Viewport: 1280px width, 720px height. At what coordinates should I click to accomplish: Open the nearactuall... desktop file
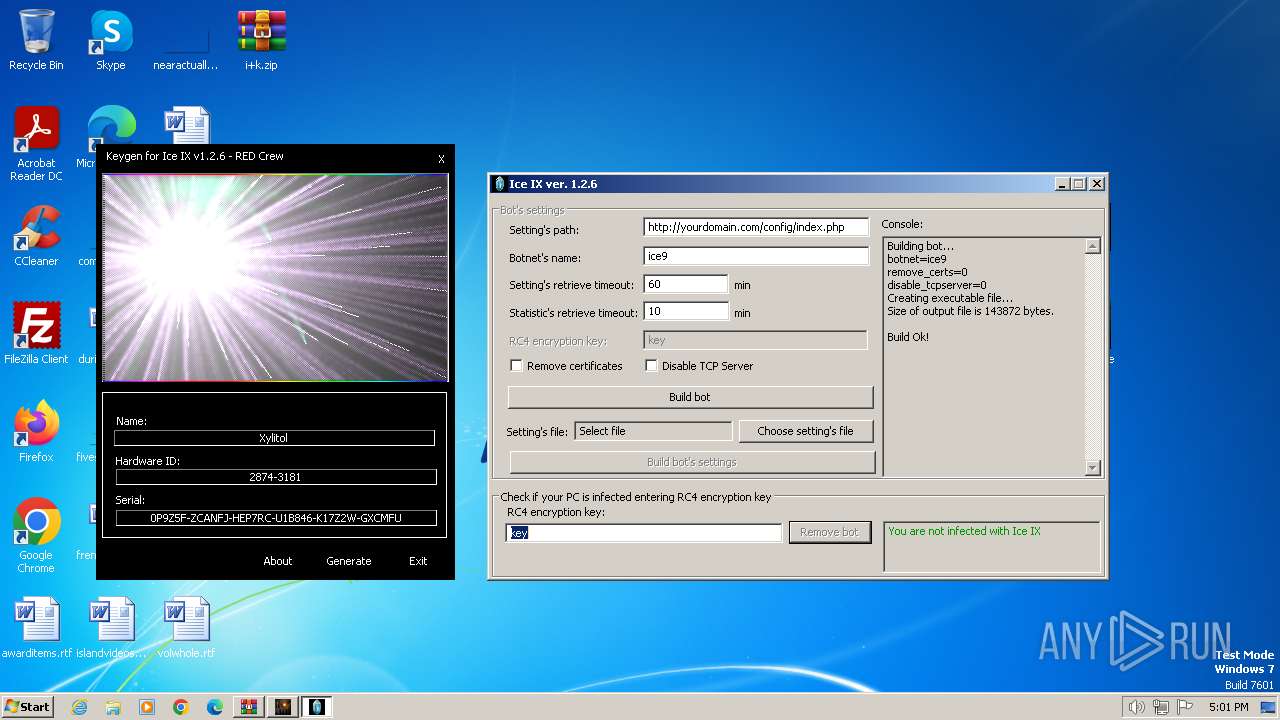(185, 40)
